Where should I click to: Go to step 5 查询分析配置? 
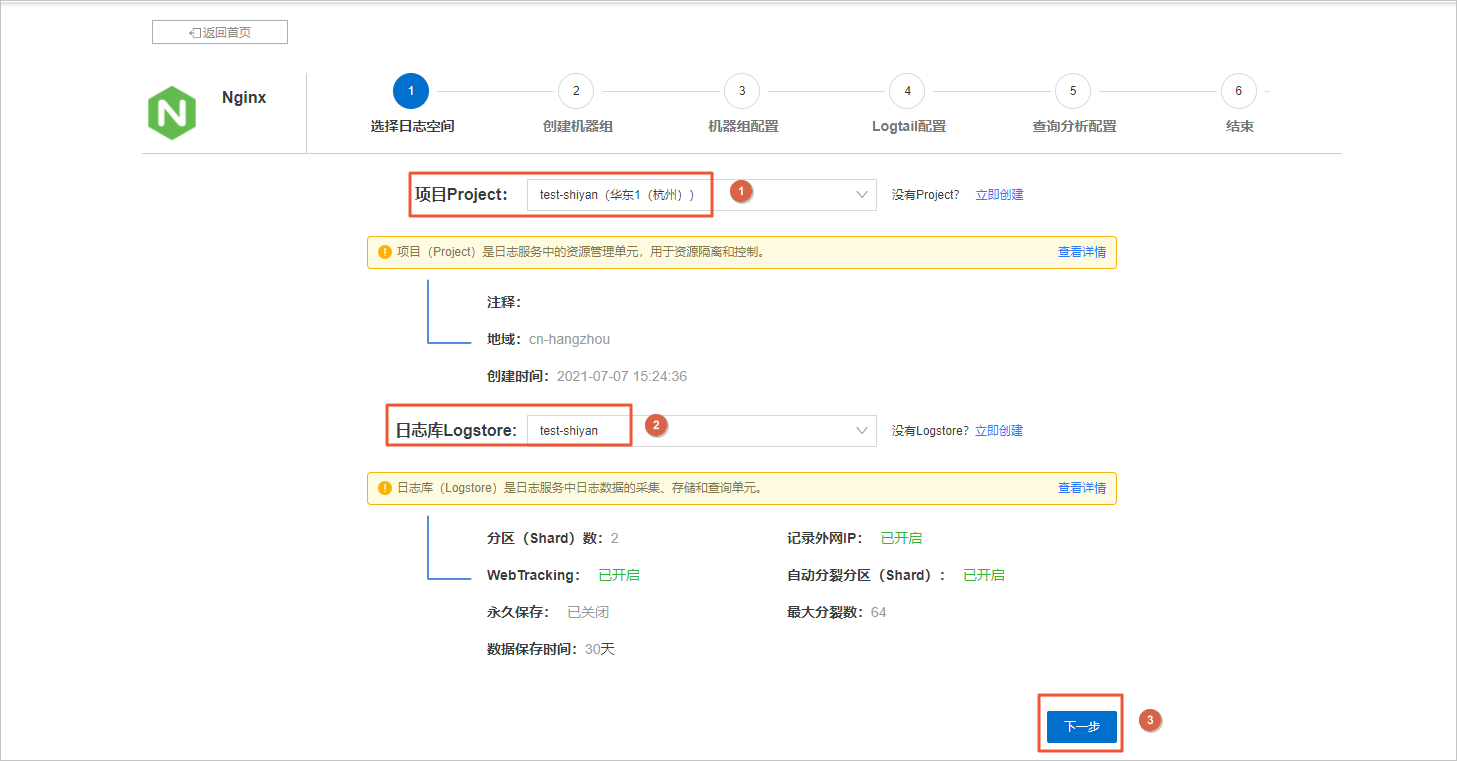point(1073,91)
